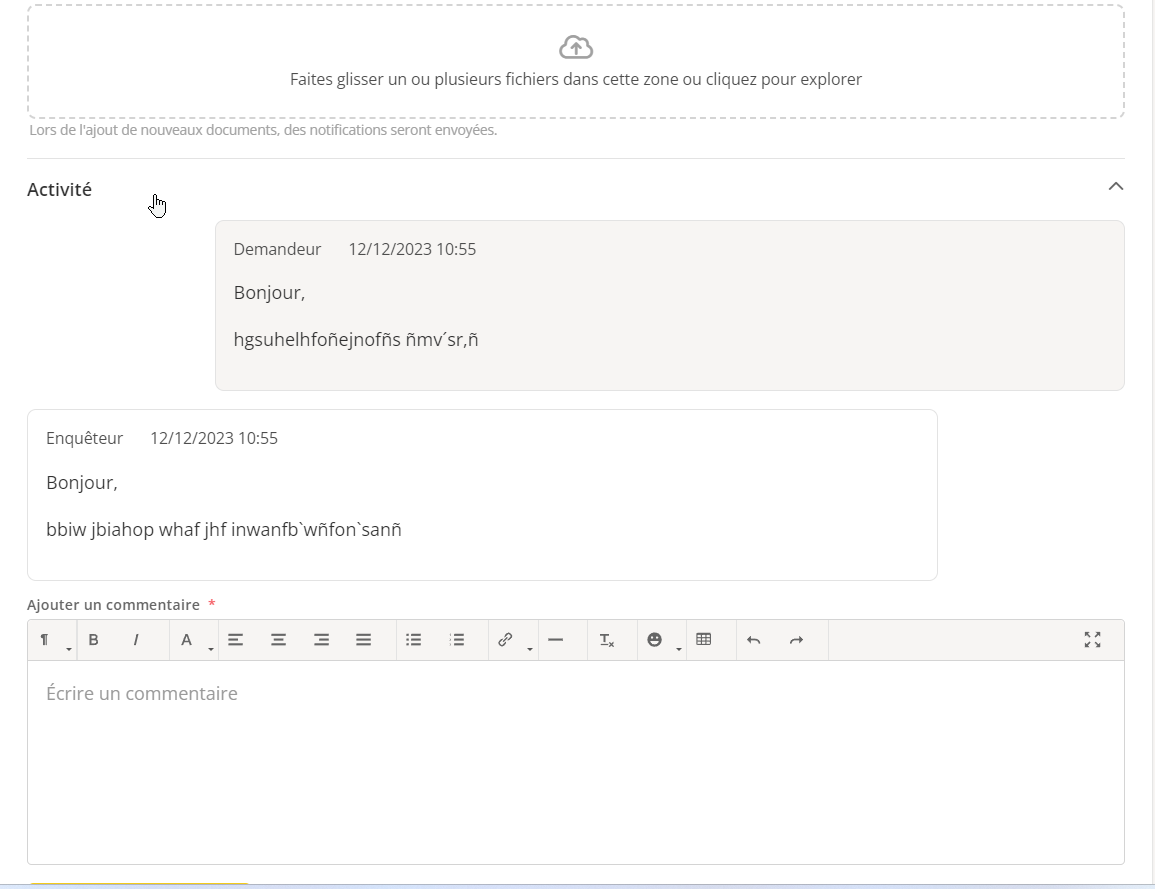Open the text color tool
This screenshot has height=889, width=1155.
tap(186, 639)
